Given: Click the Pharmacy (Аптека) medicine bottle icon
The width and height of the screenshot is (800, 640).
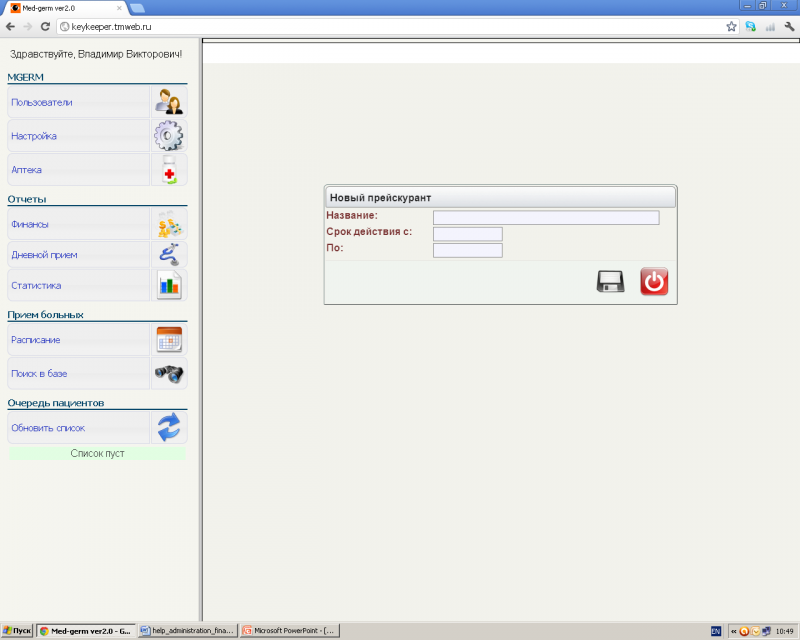Looking at the screenshot, I should pyautogui.click(x=168, y=170).
